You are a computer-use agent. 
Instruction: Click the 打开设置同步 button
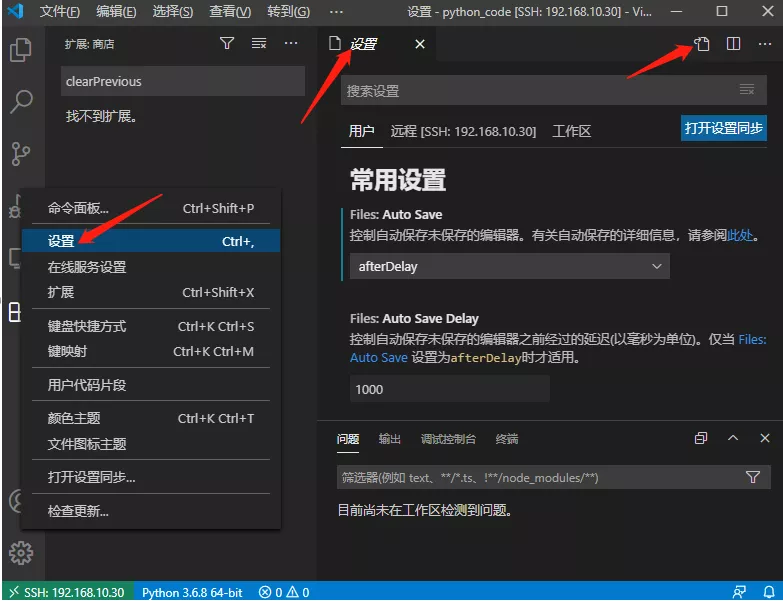point(723,128)
